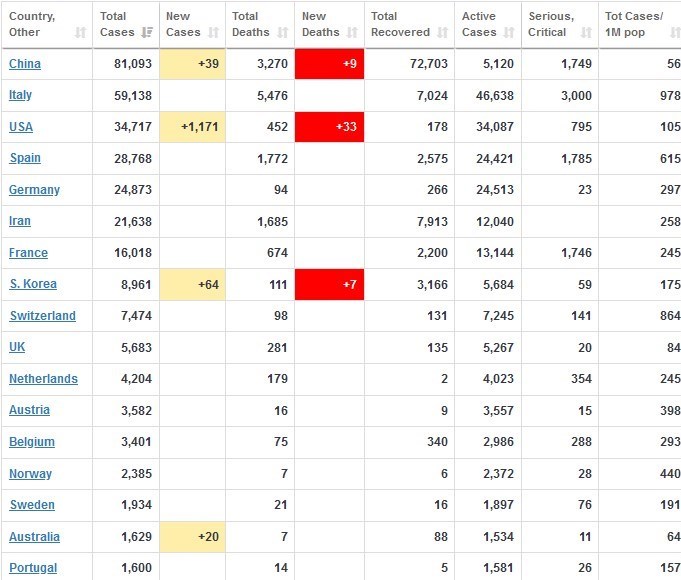The image size is (681, 580).
Task: Select Iran's total recovered value 7,913
Action: (432, 222)
